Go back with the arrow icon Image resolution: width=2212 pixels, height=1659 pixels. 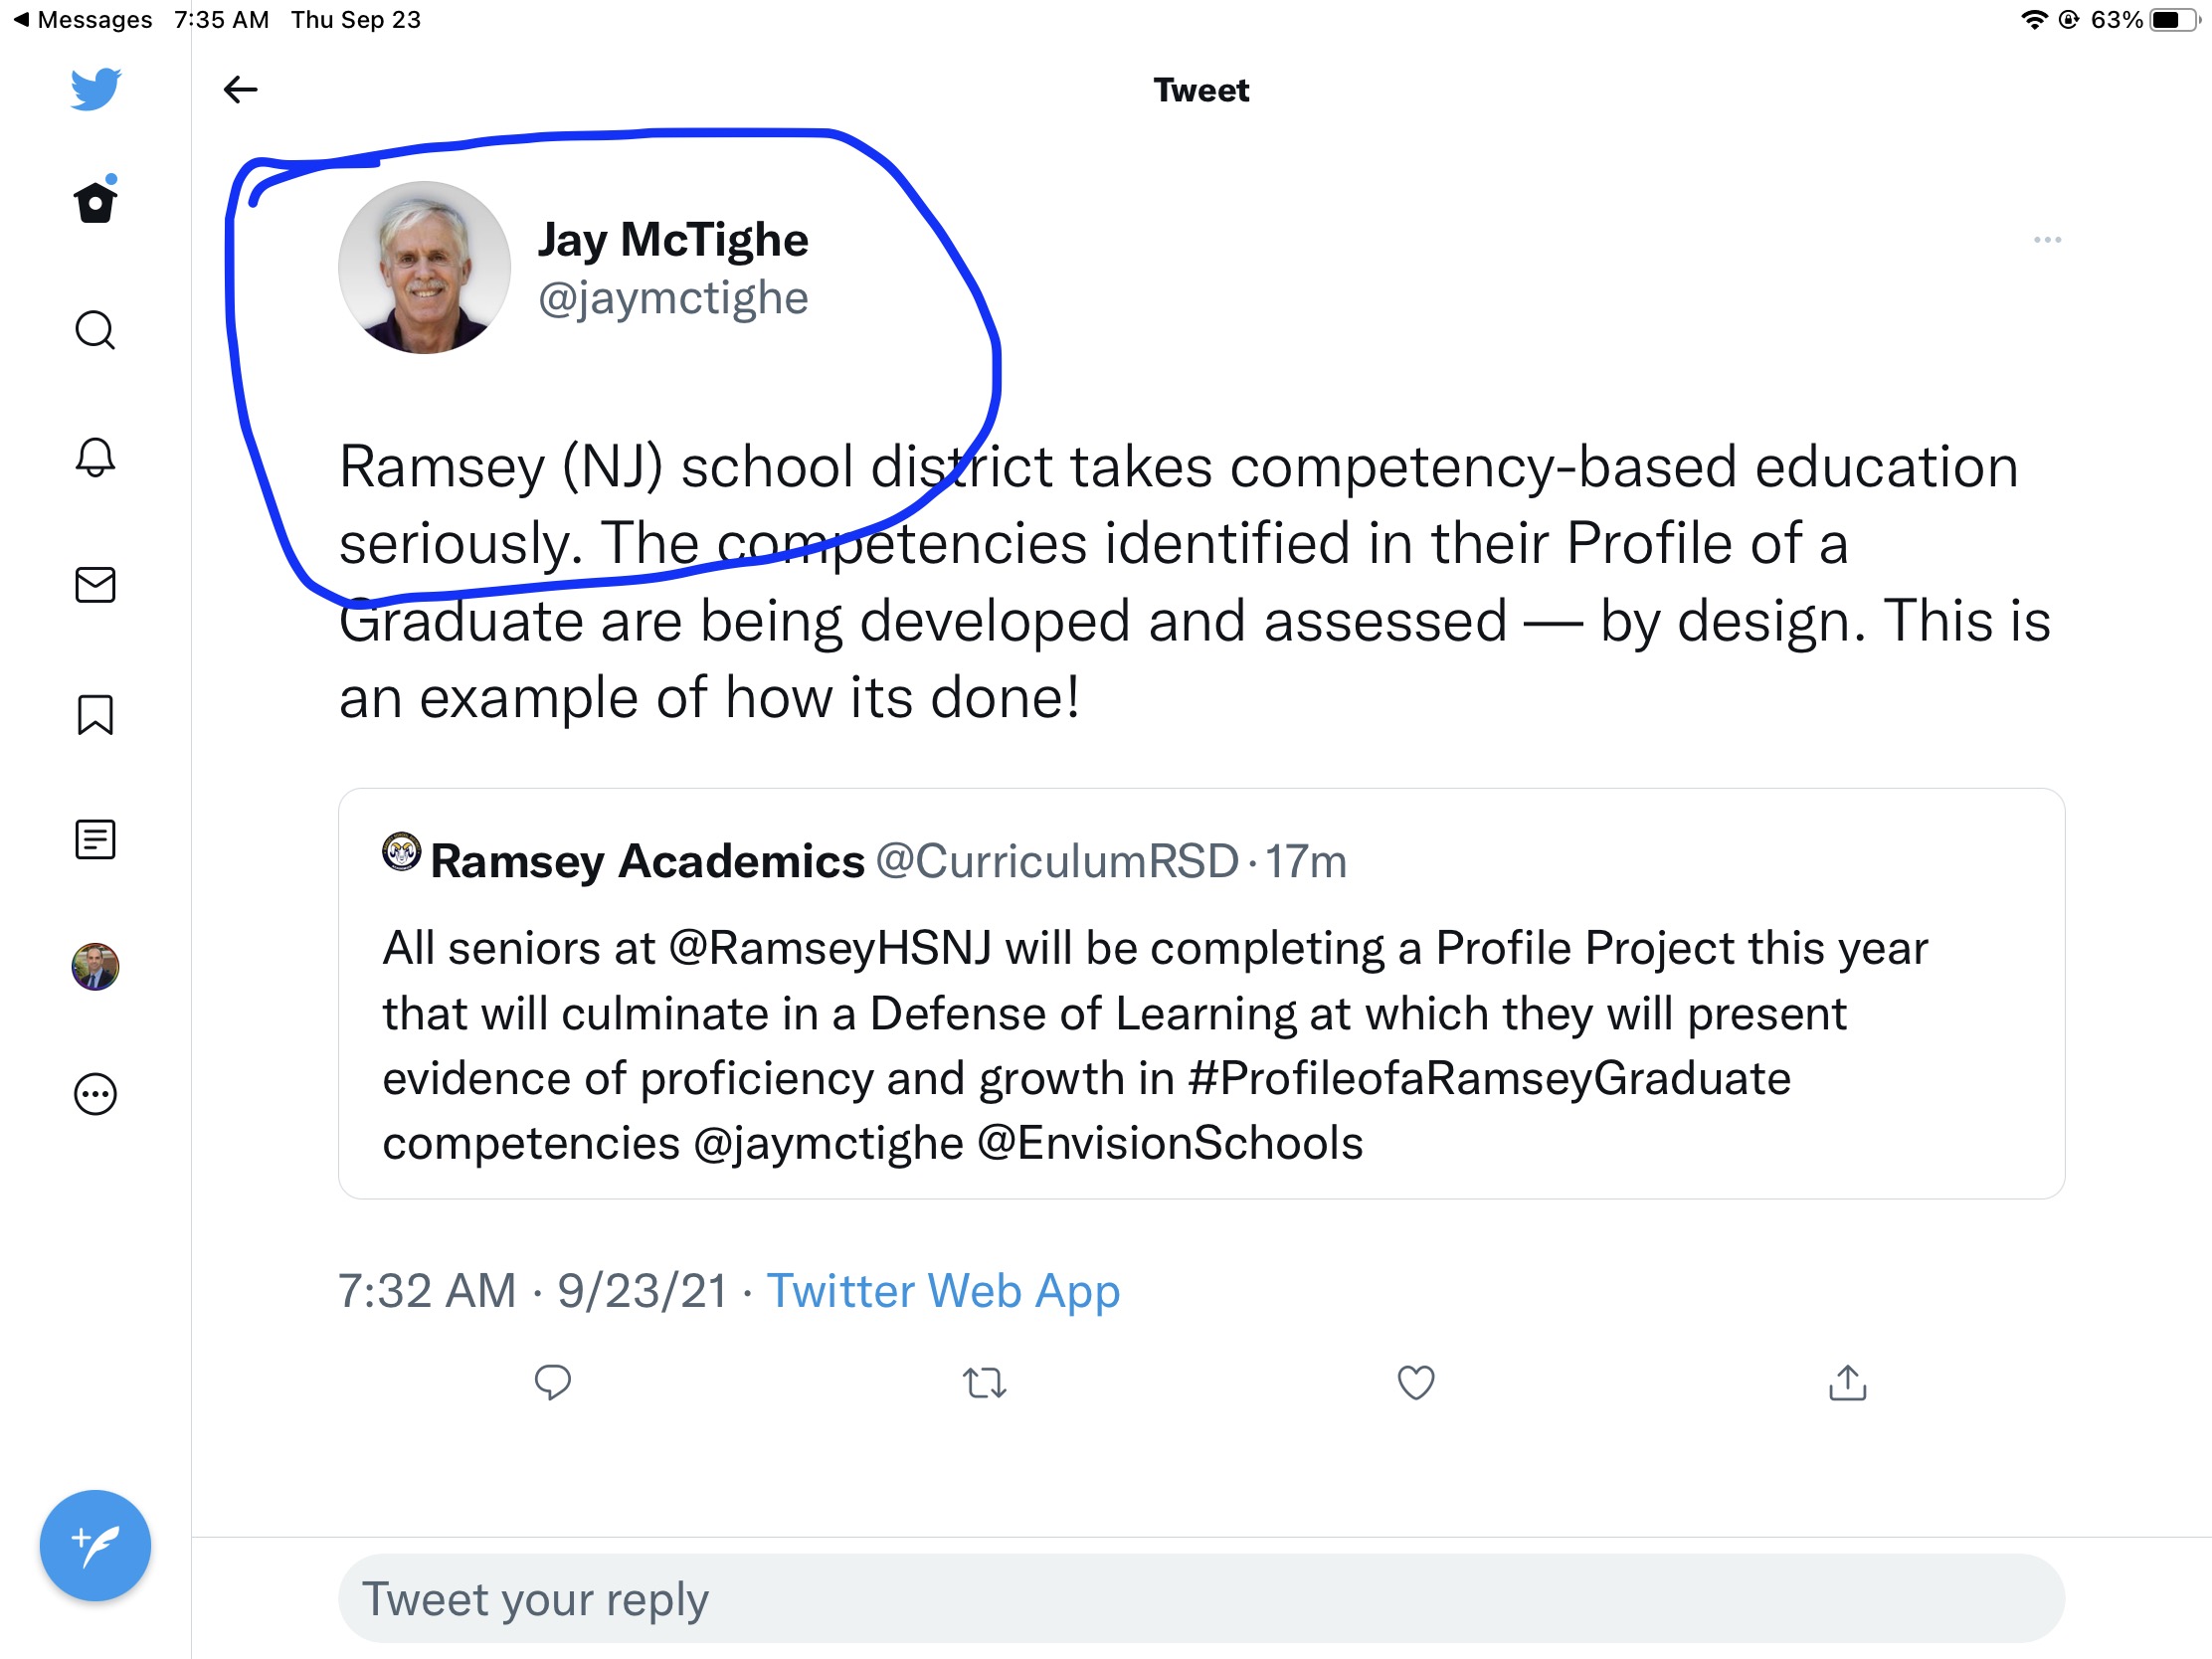pyautogui.click(x=240, y=90)
